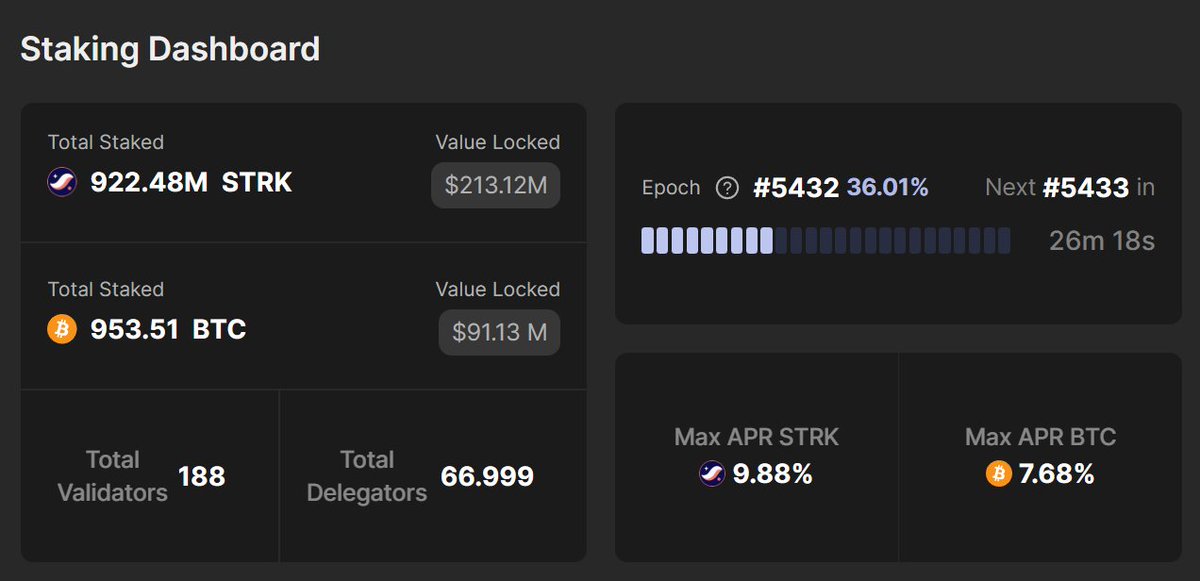Click the Bitcoin icon beside 953.51 BTC
The image size is (1200, 581).
[62, 330]
